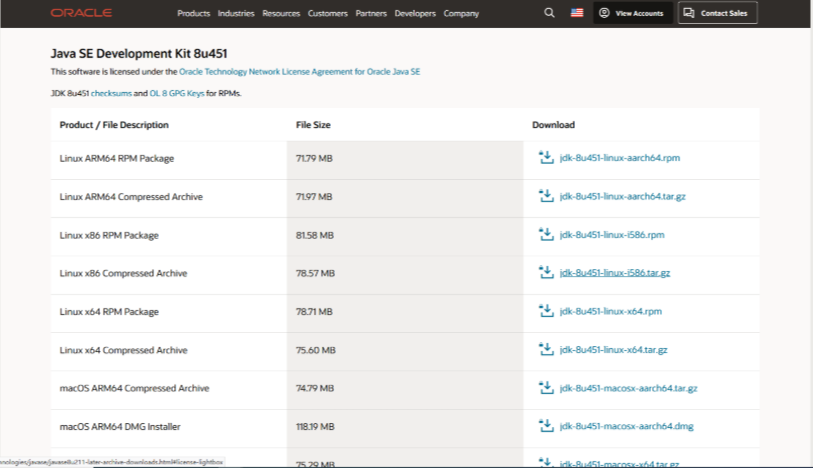The height and width of the screenshot is (468, 813).
Task: Open the OL 8 GPG Keys link
Action: (x=177, y=93)
